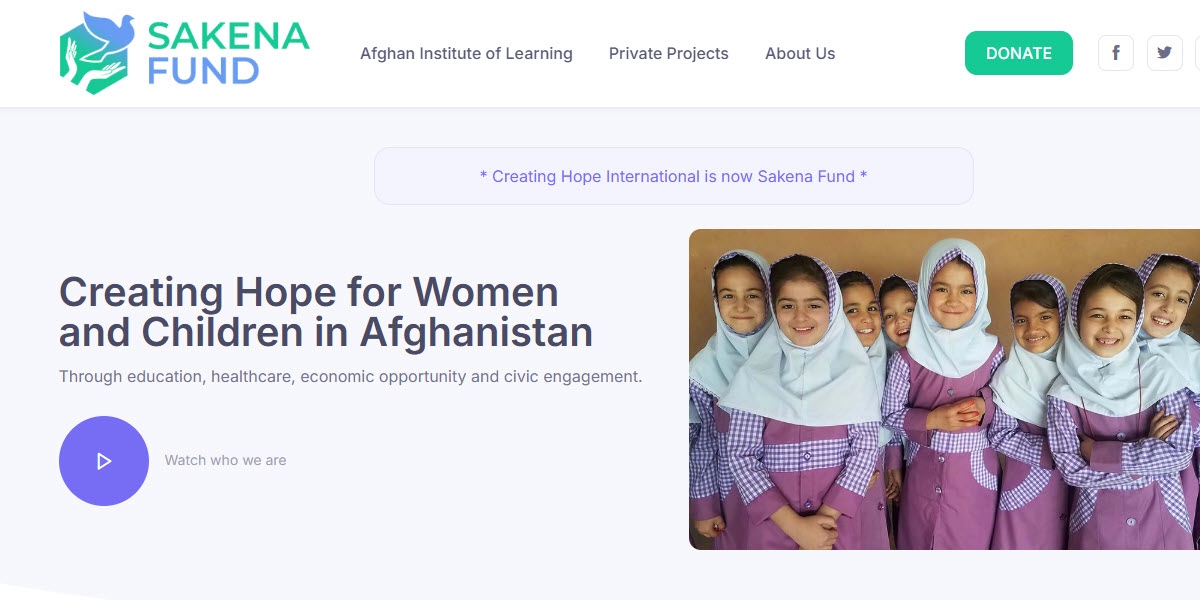Click empty header space left of DONATE
Screen dimensions: 1200x600
[x=900, y=53]
